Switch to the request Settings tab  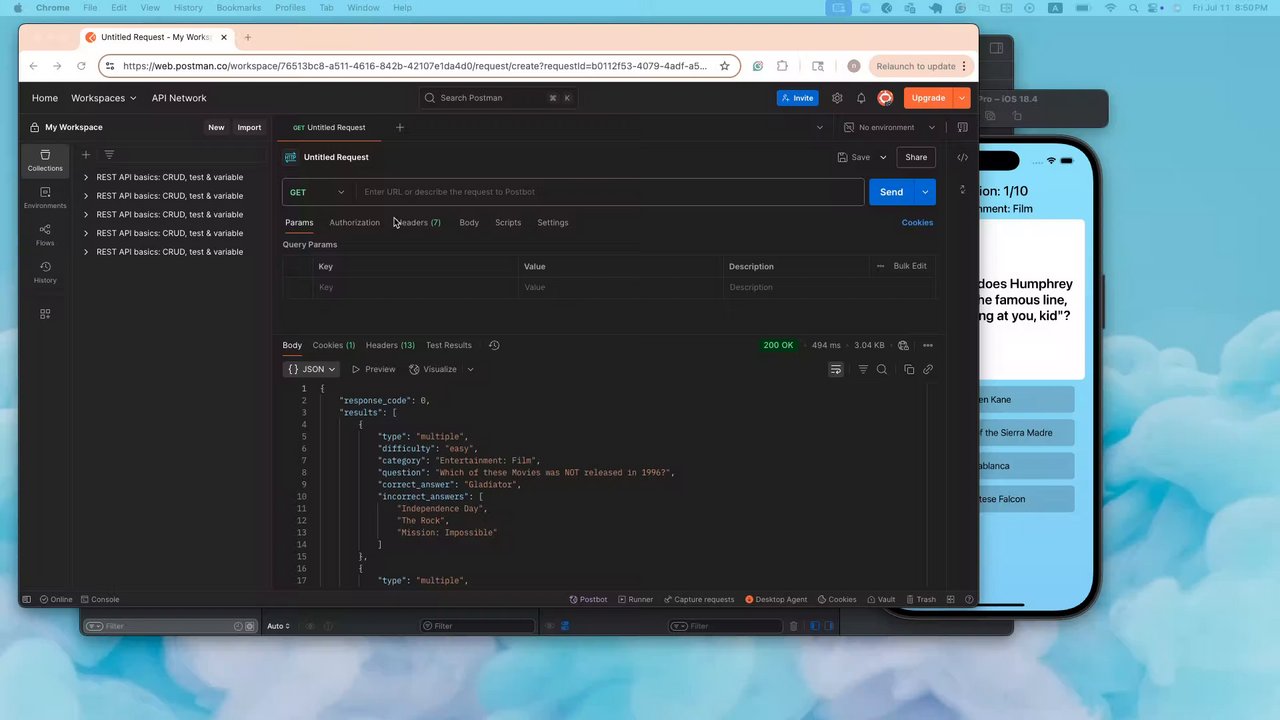click(x=553, y=222)
